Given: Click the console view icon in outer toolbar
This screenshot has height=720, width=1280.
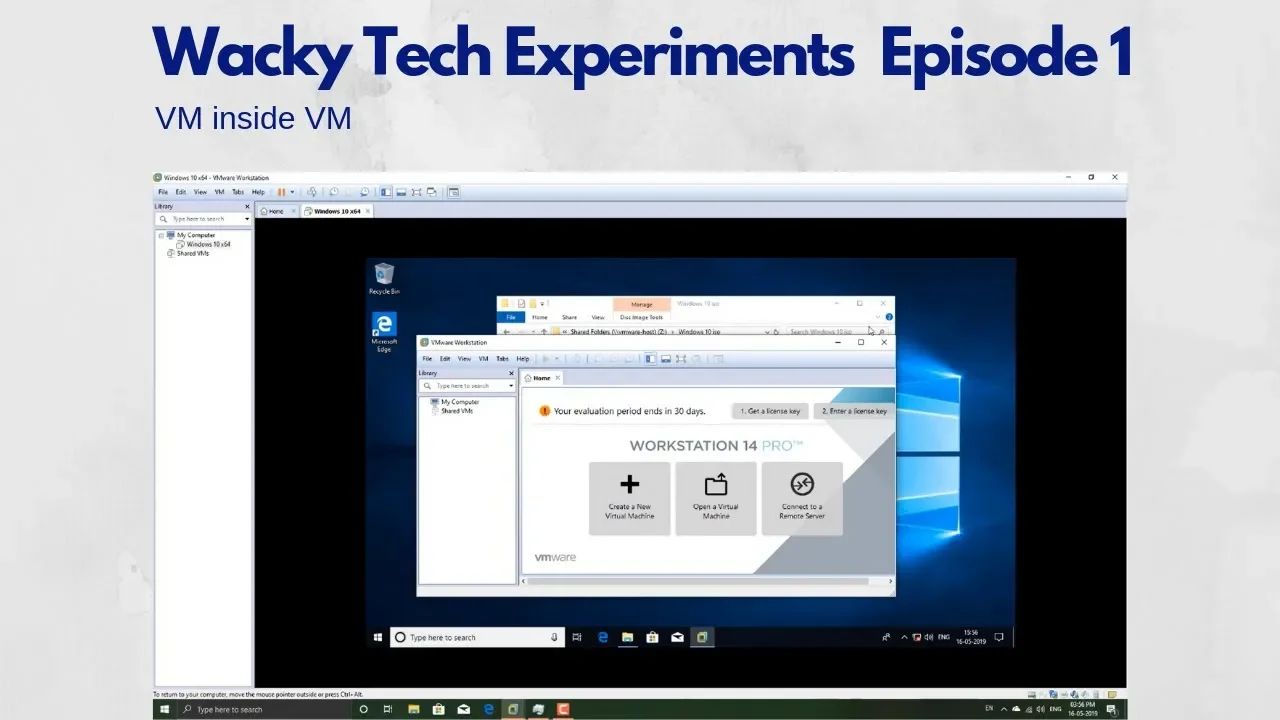Looking at the screenshot, I should [x=453, y=192].
